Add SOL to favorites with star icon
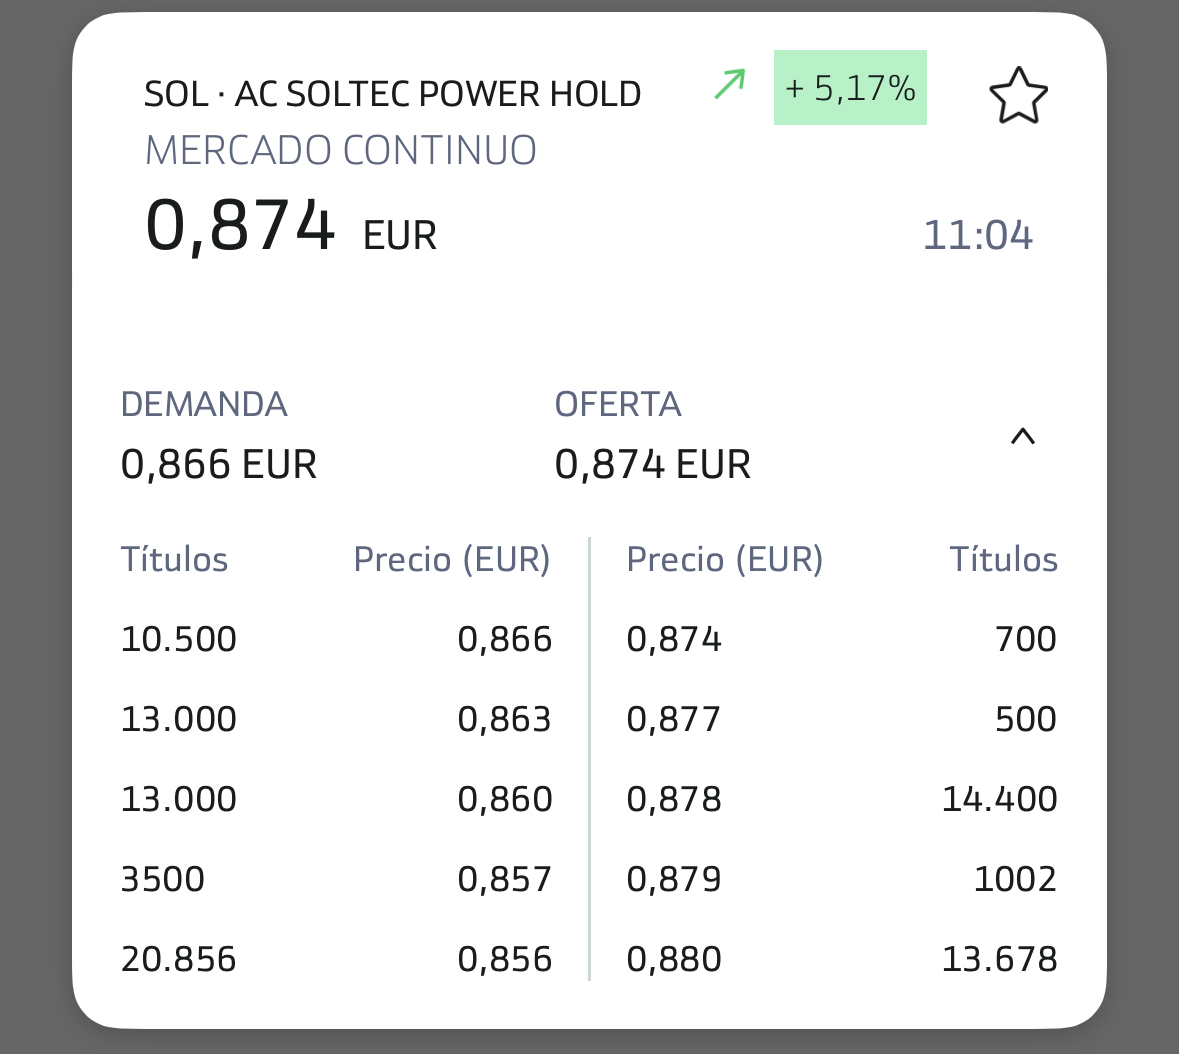 [1018, 96]
